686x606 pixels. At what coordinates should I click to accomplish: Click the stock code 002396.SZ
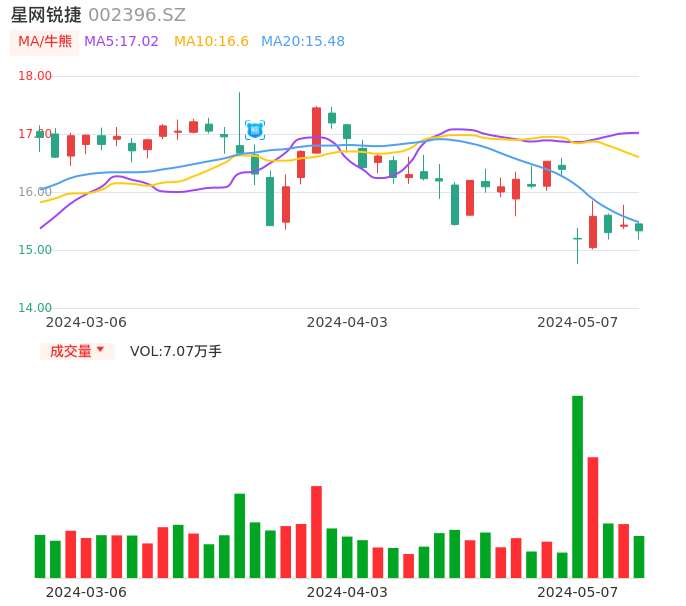click(x=137, y=15)
